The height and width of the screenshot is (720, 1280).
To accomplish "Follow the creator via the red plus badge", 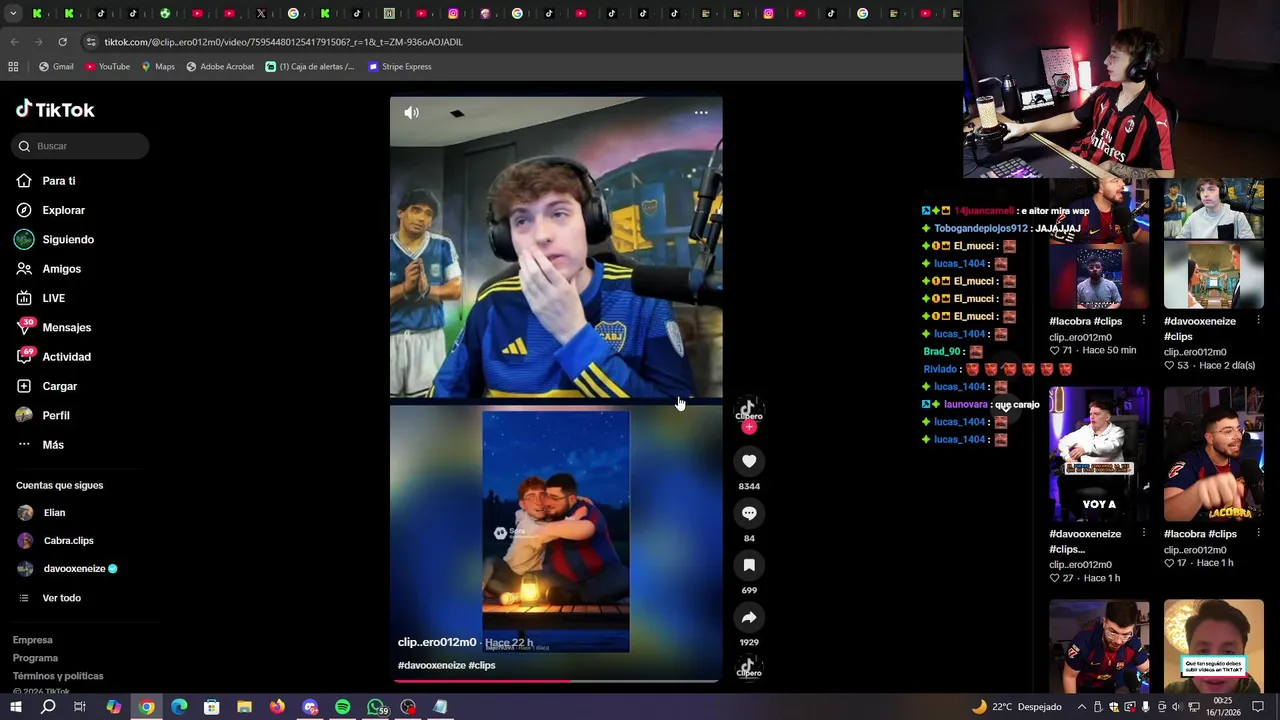I will pyautogui.click(x=749, y=427).
